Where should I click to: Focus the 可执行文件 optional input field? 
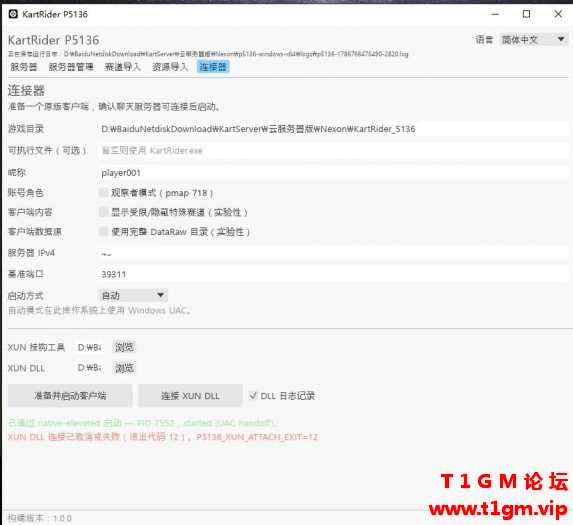[x=333, y=151]
